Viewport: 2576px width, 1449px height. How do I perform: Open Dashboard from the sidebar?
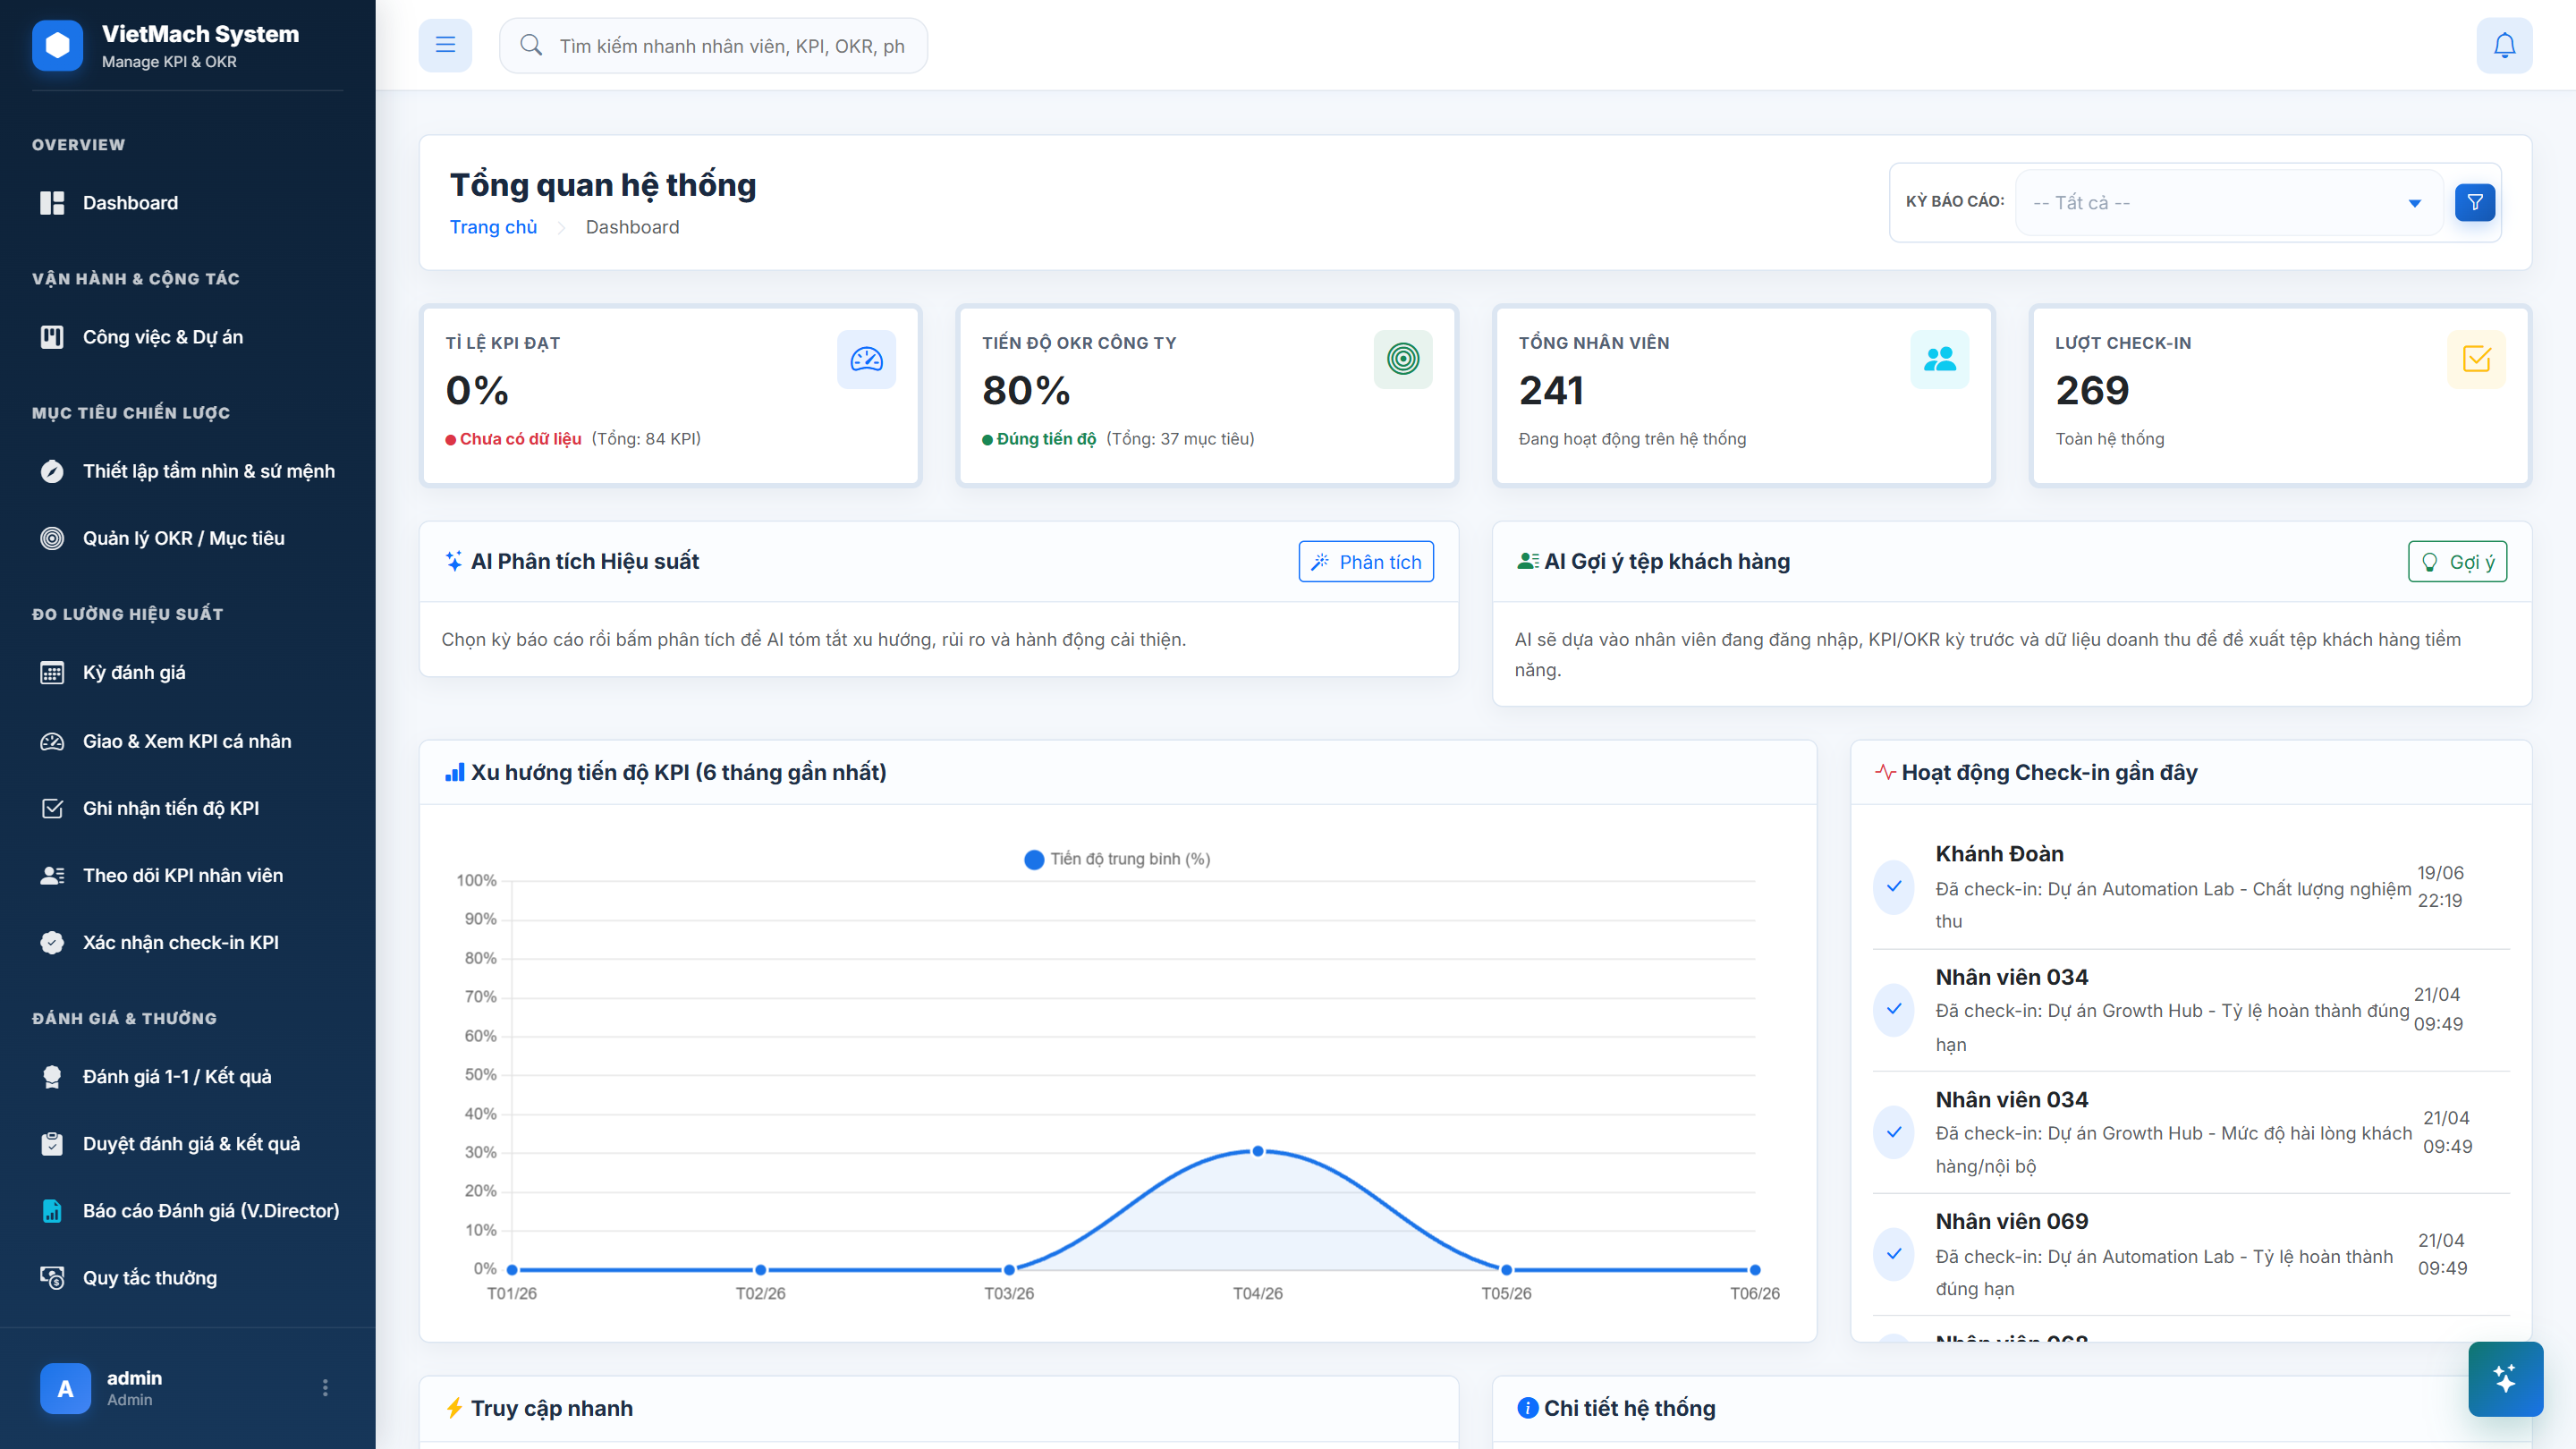pos(188,203)
